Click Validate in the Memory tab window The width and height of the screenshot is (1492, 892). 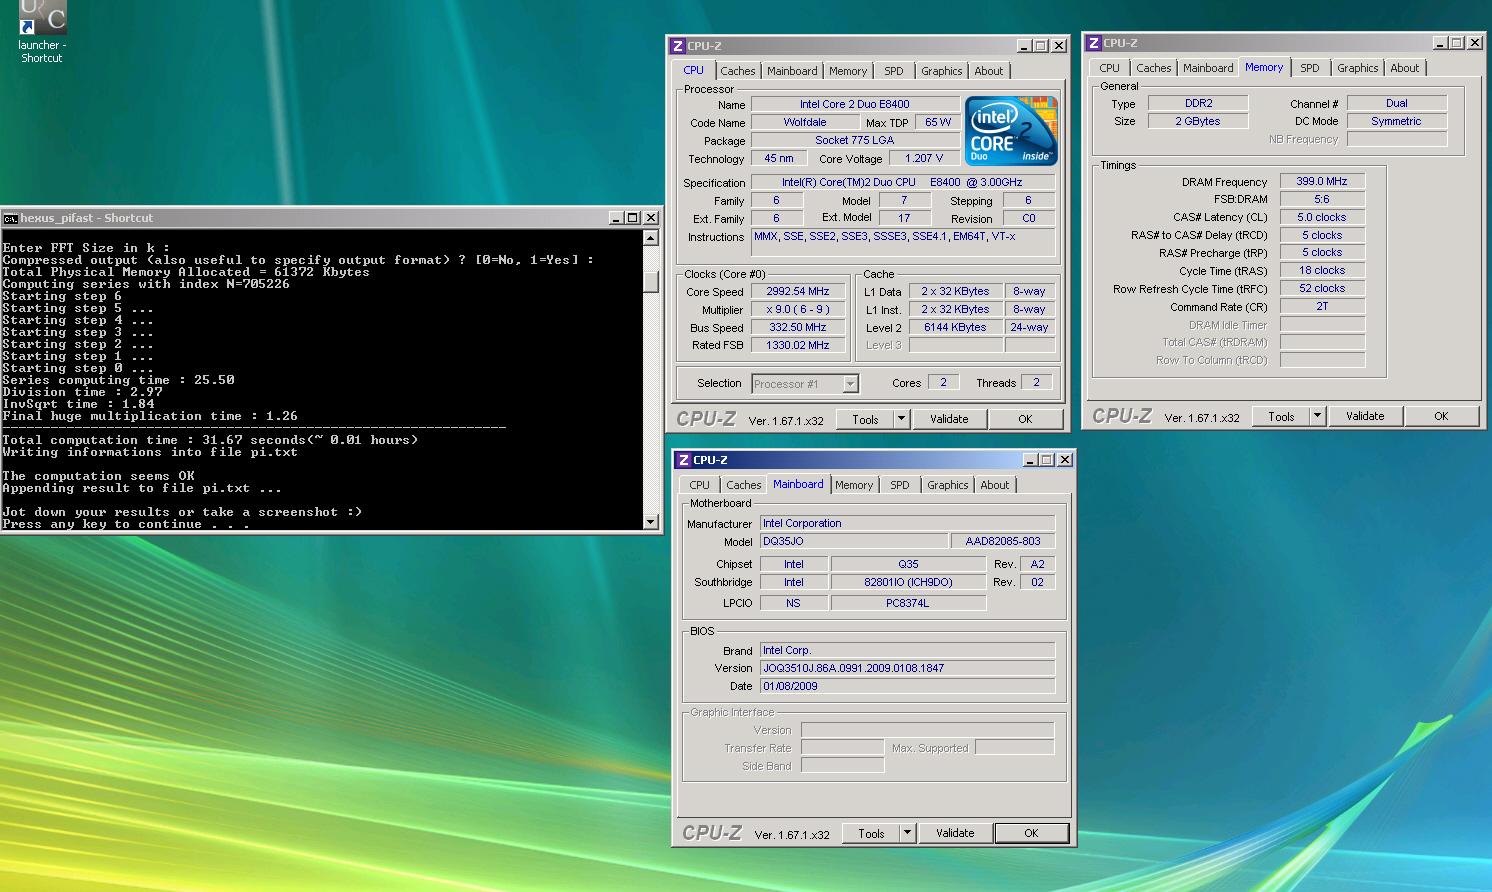[x=1365, y=416]
